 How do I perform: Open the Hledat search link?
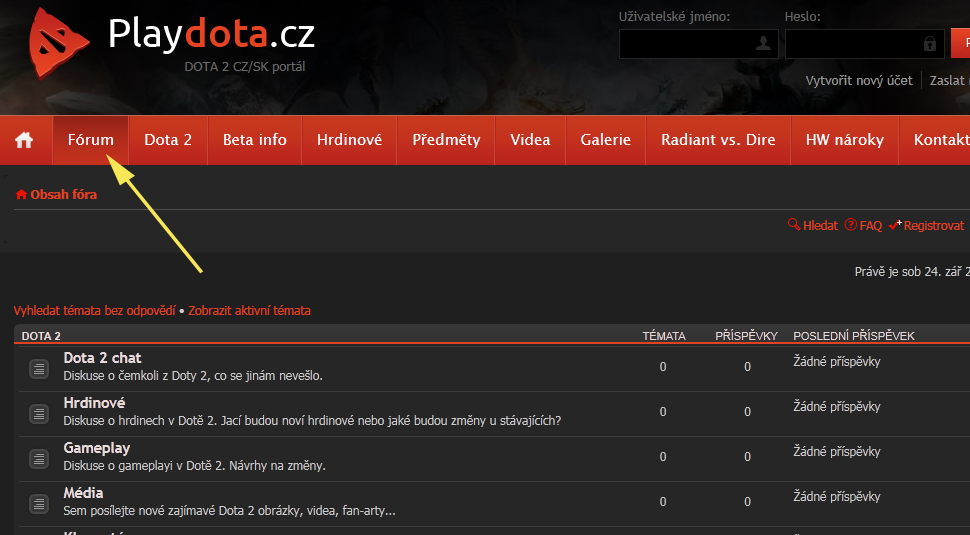tap(820, 226)
